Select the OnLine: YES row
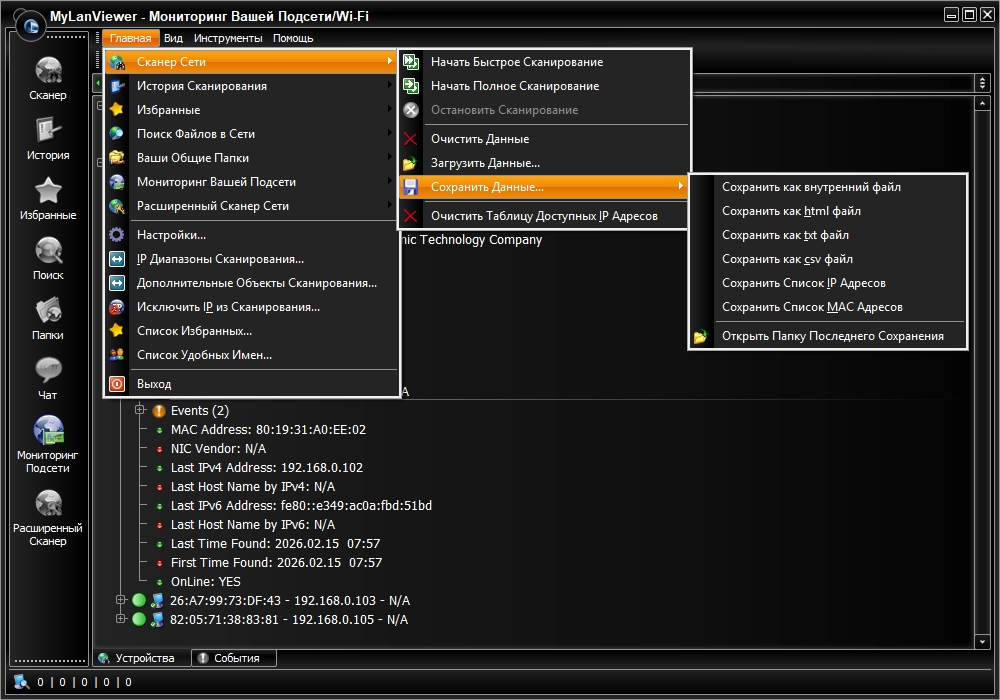Screen dimensions: 1000x700 point(205,582)
